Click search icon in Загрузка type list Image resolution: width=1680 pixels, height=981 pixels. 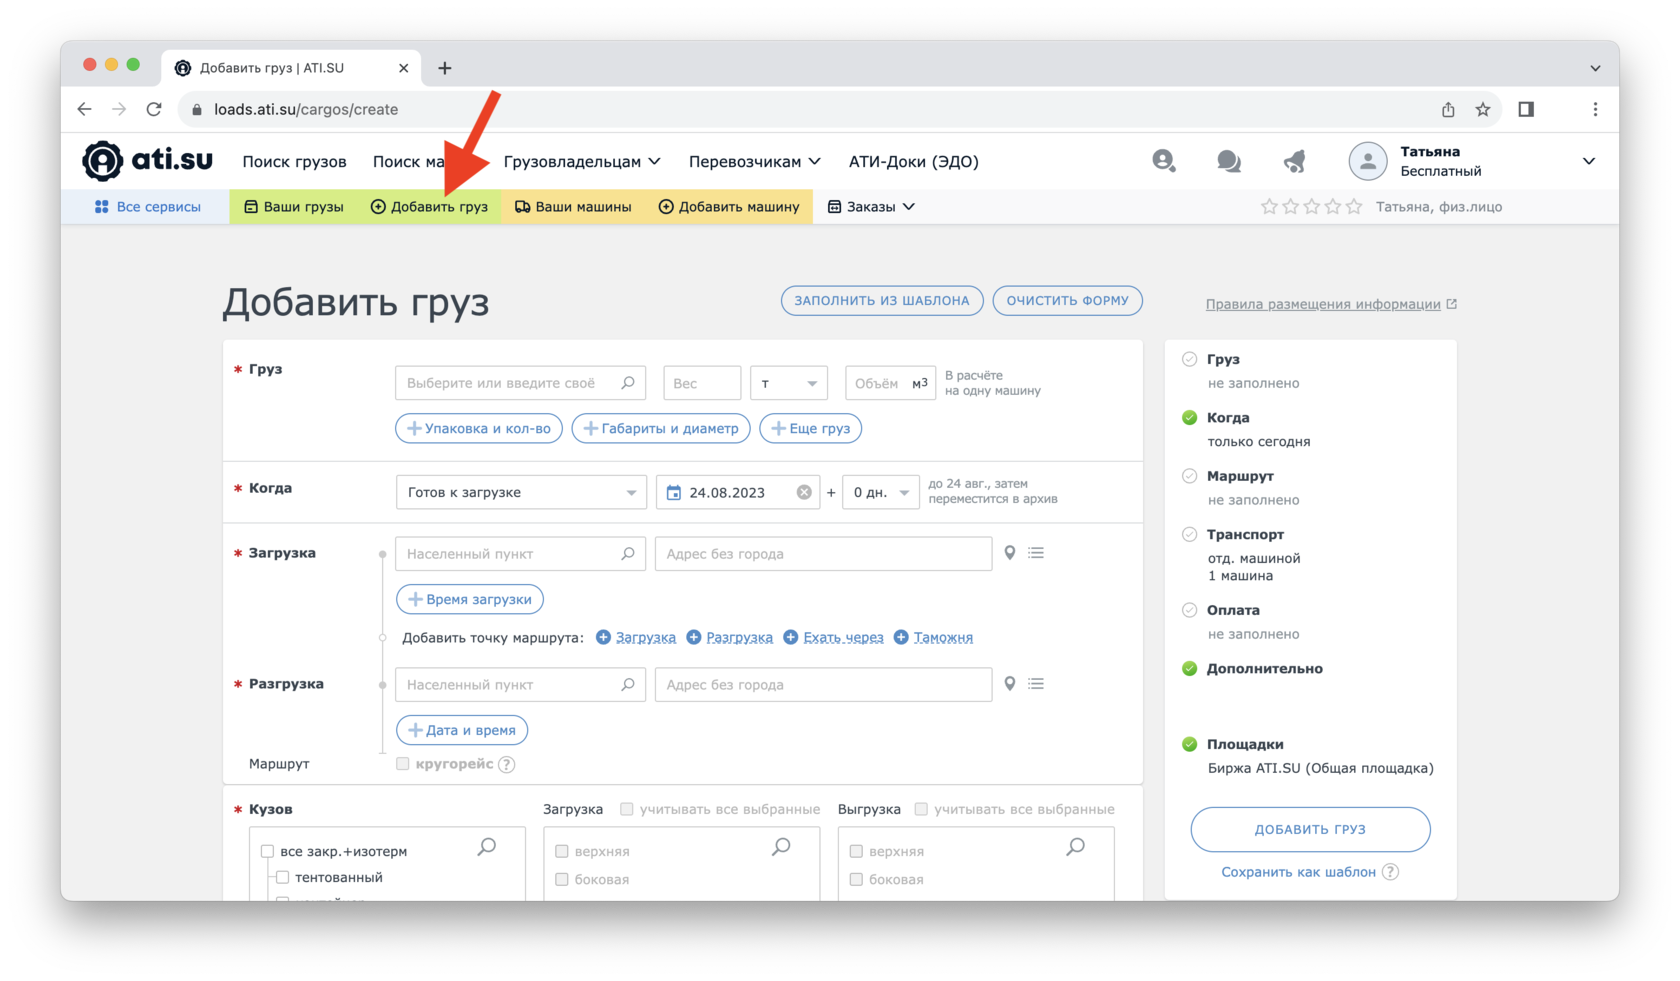(x=781, y=847)
